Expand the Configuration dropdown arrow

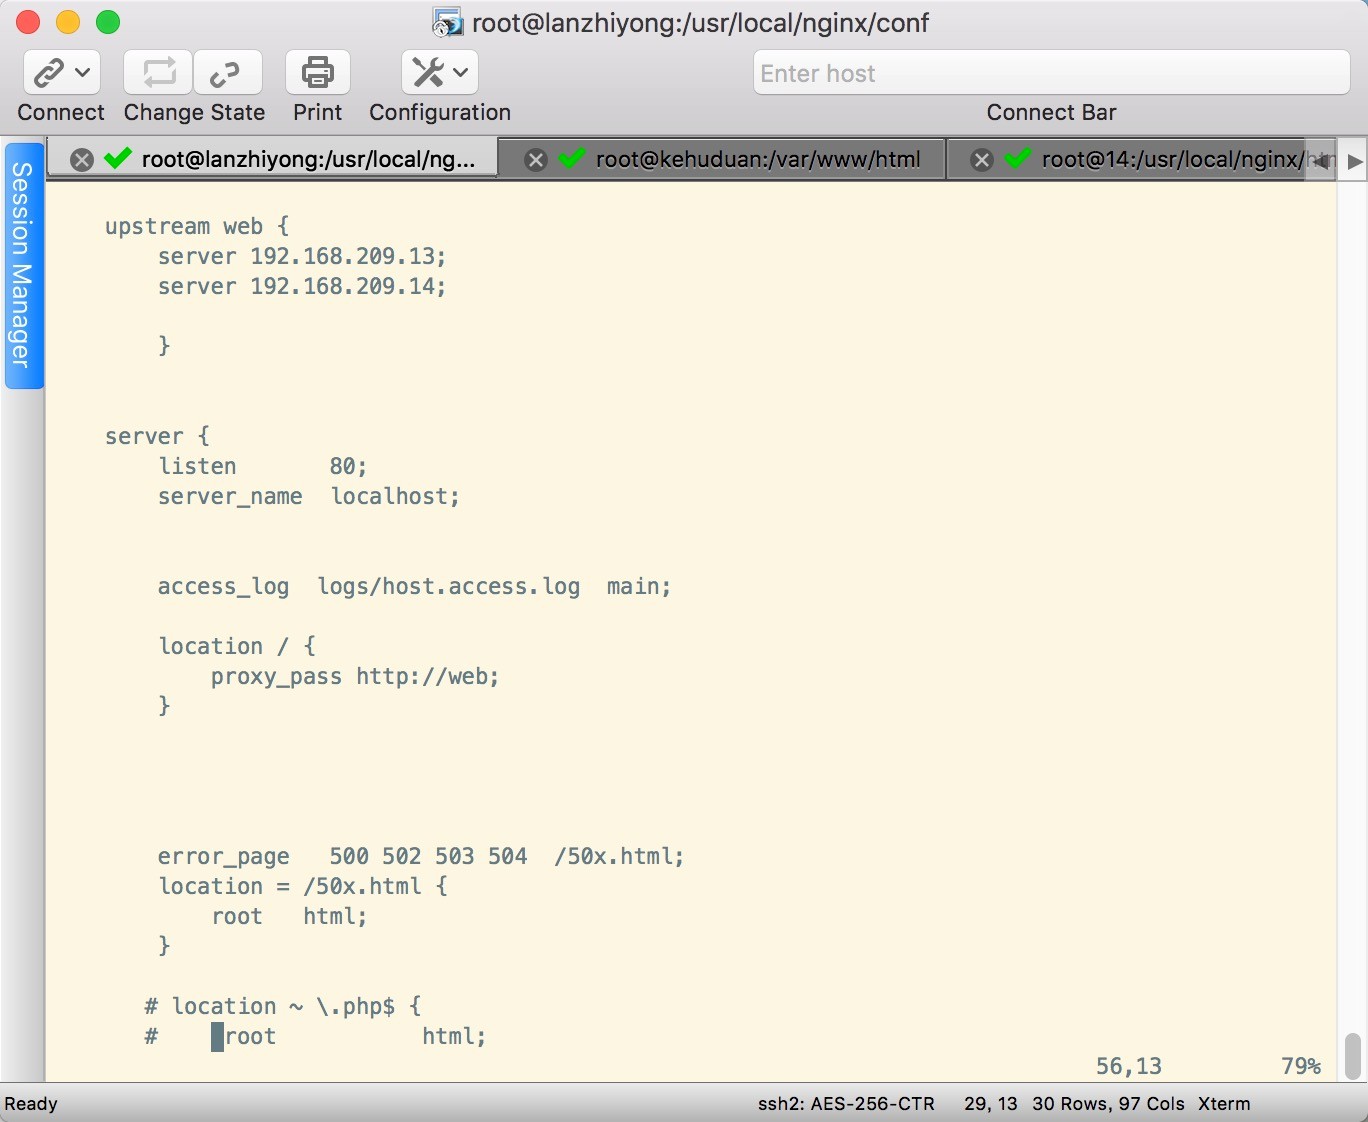(460, 72)
